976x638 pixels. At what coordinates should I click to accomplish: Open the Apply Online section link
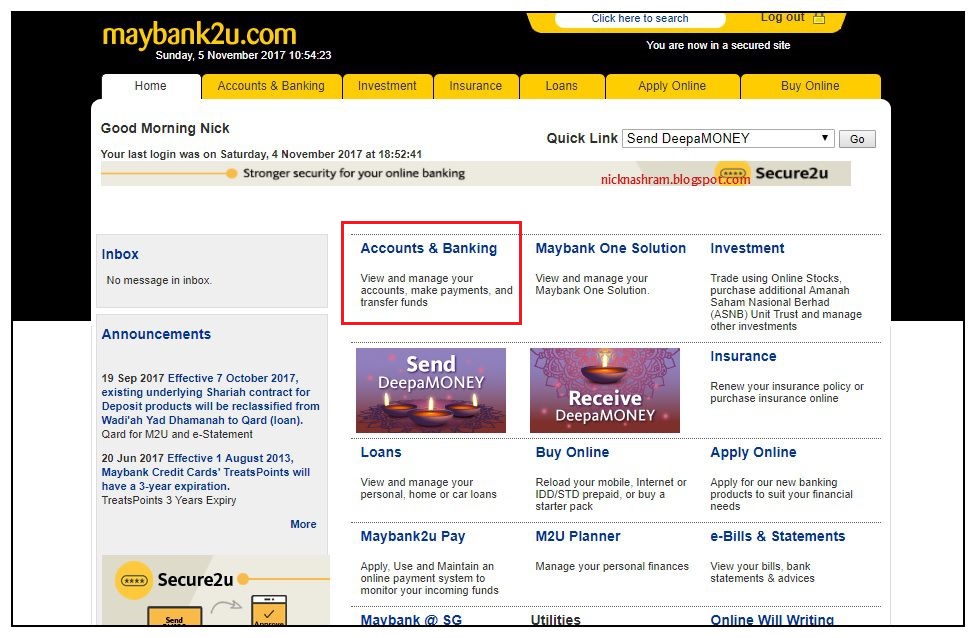pyautogui.click(x=753, y=453)
